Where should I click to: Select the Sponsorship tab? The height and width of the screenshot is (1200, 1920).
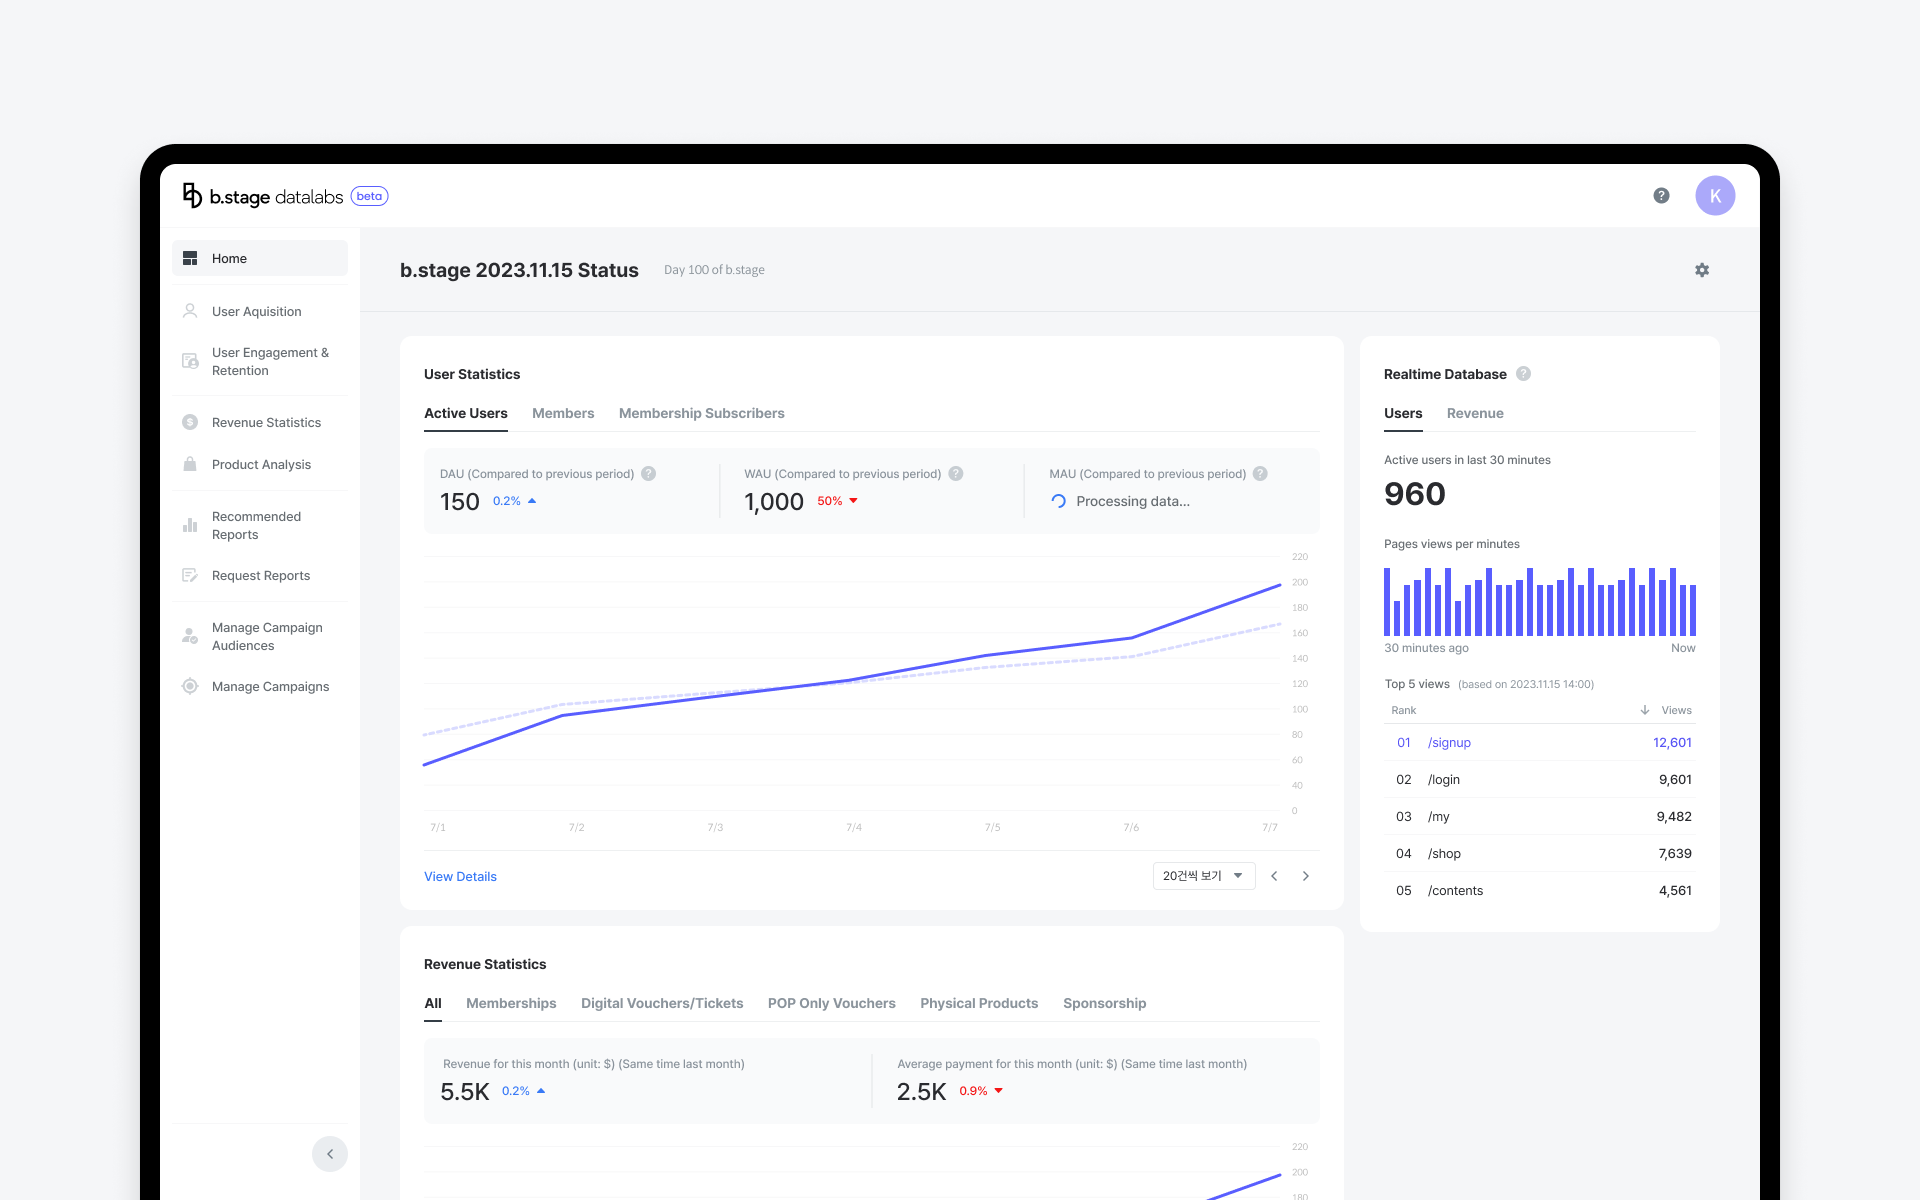1105,1003
